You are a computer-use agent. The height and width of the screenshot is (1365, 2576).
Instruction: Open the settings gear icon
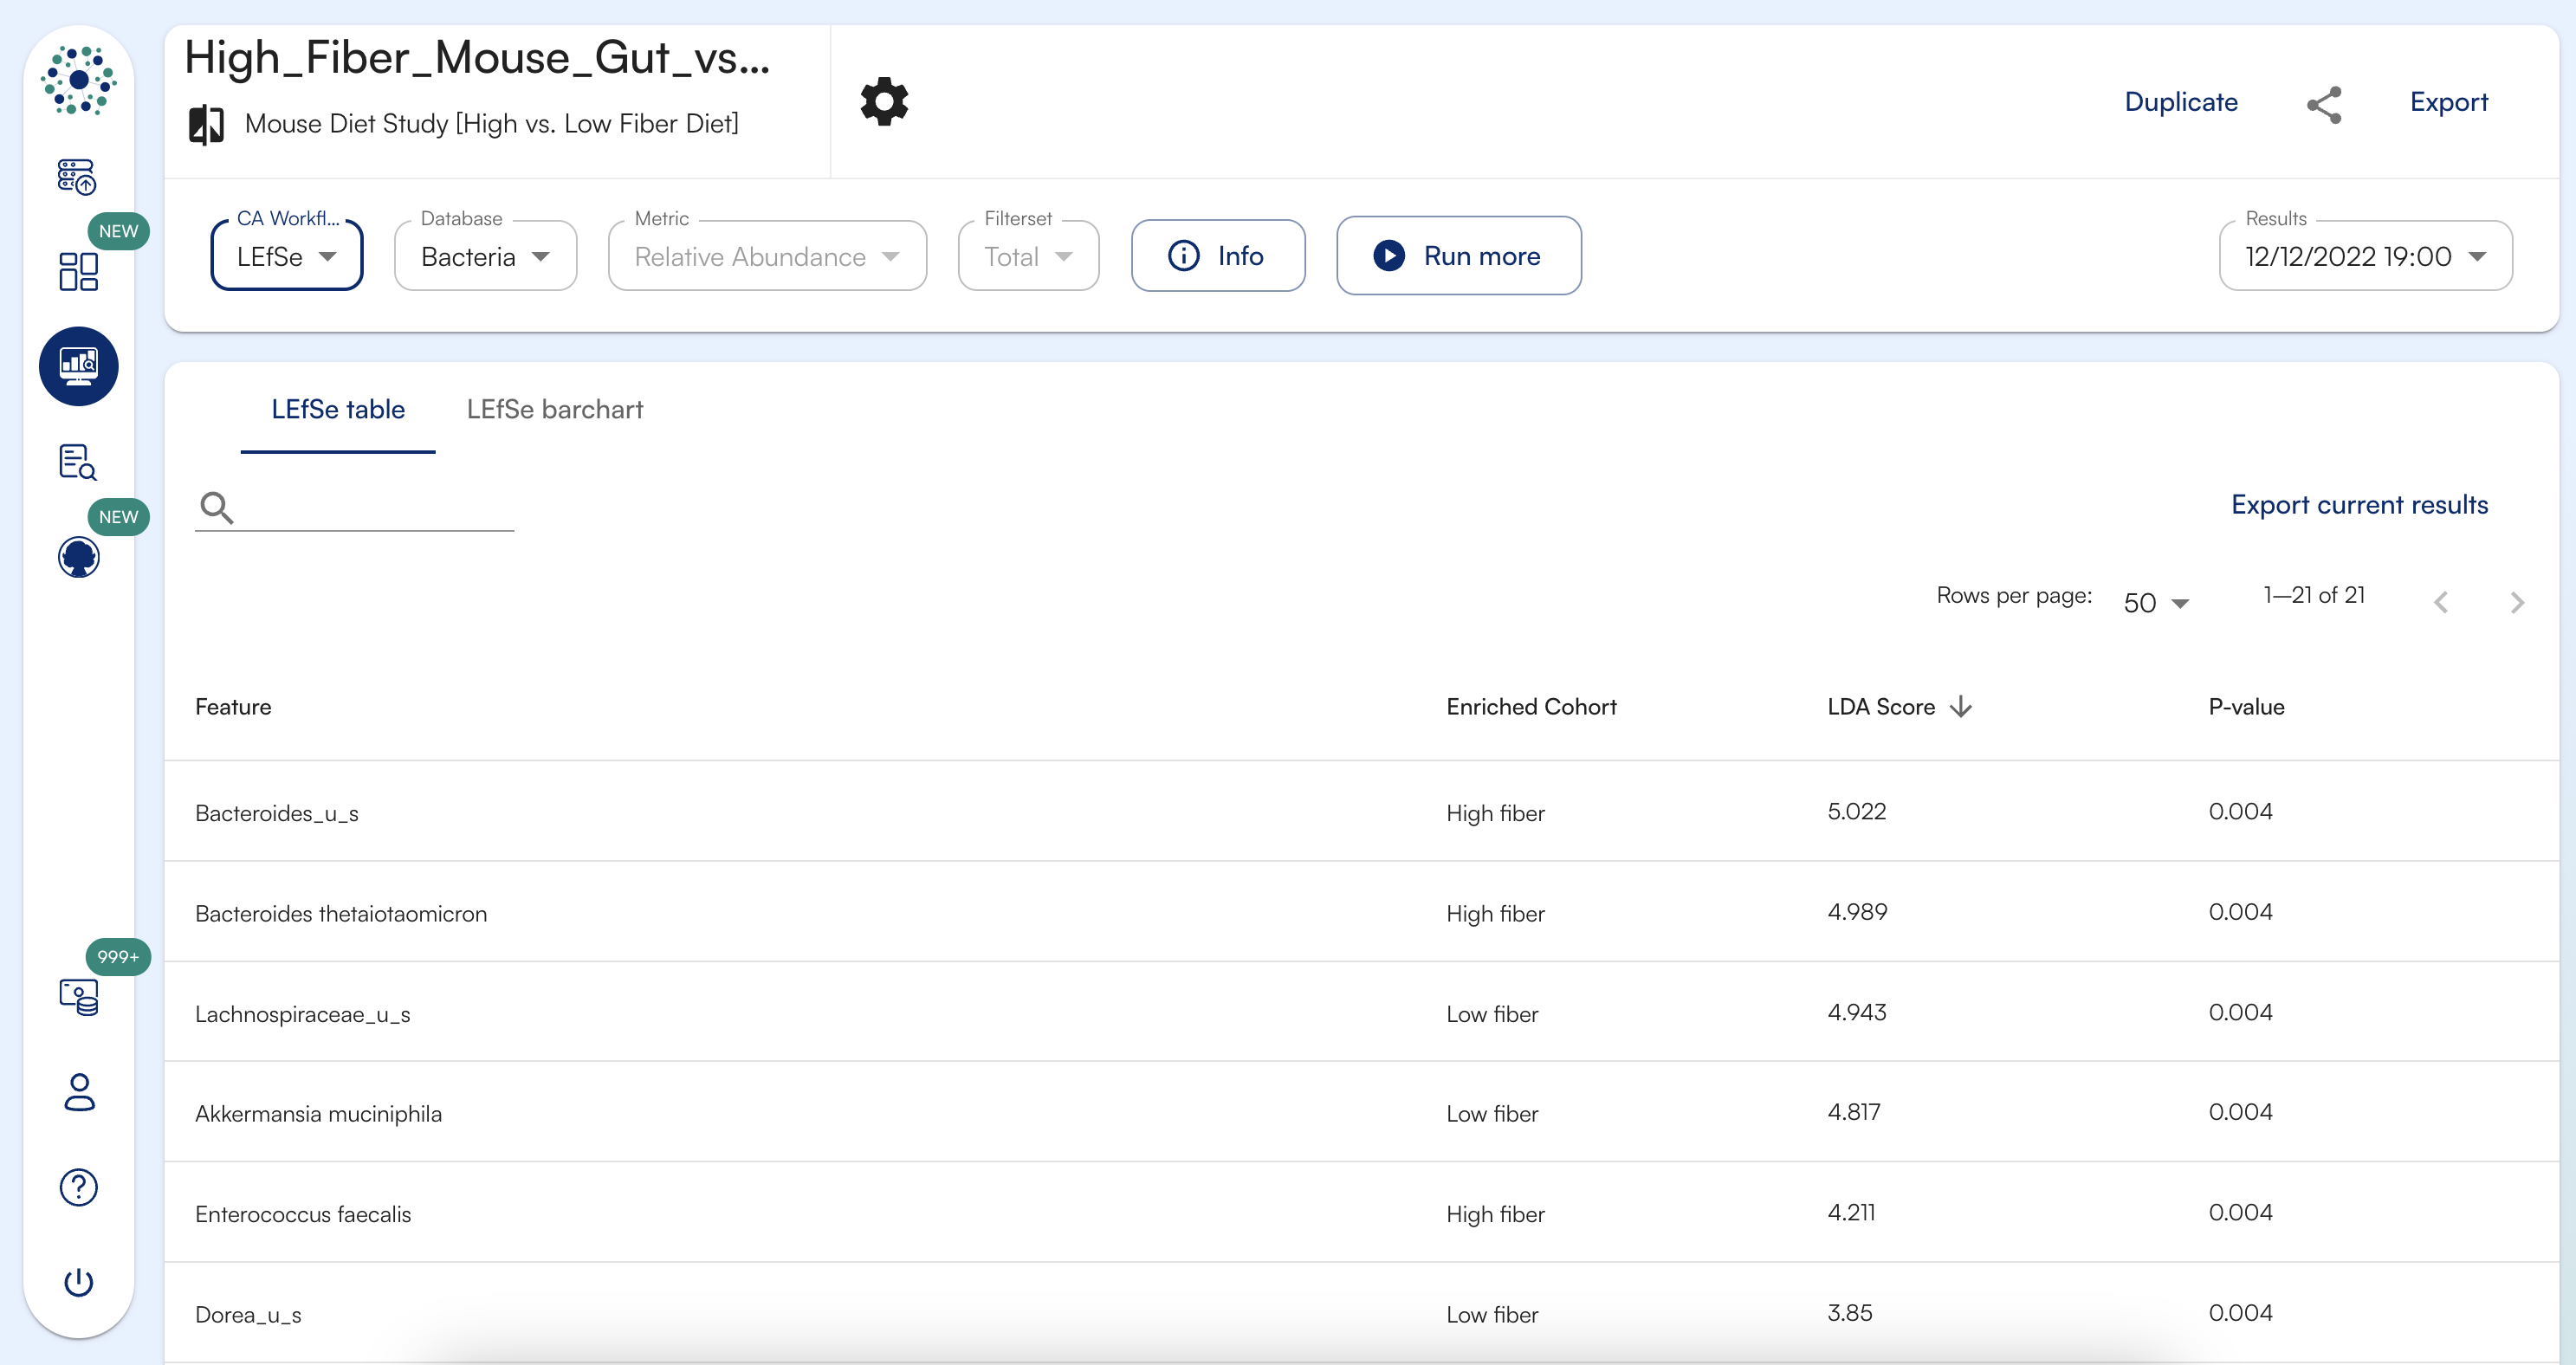884,102
